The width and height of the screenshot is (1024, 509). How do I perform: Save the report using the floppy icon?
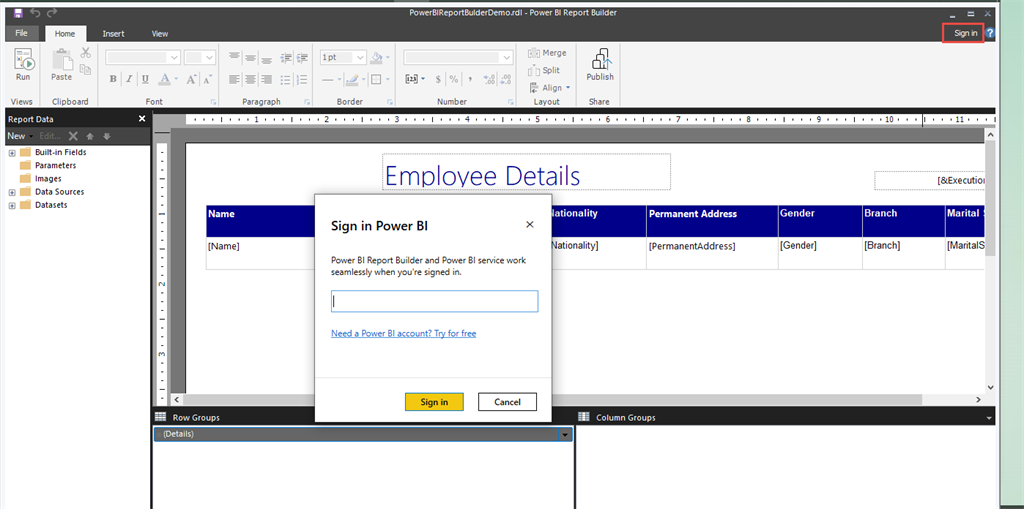[18, 12]
